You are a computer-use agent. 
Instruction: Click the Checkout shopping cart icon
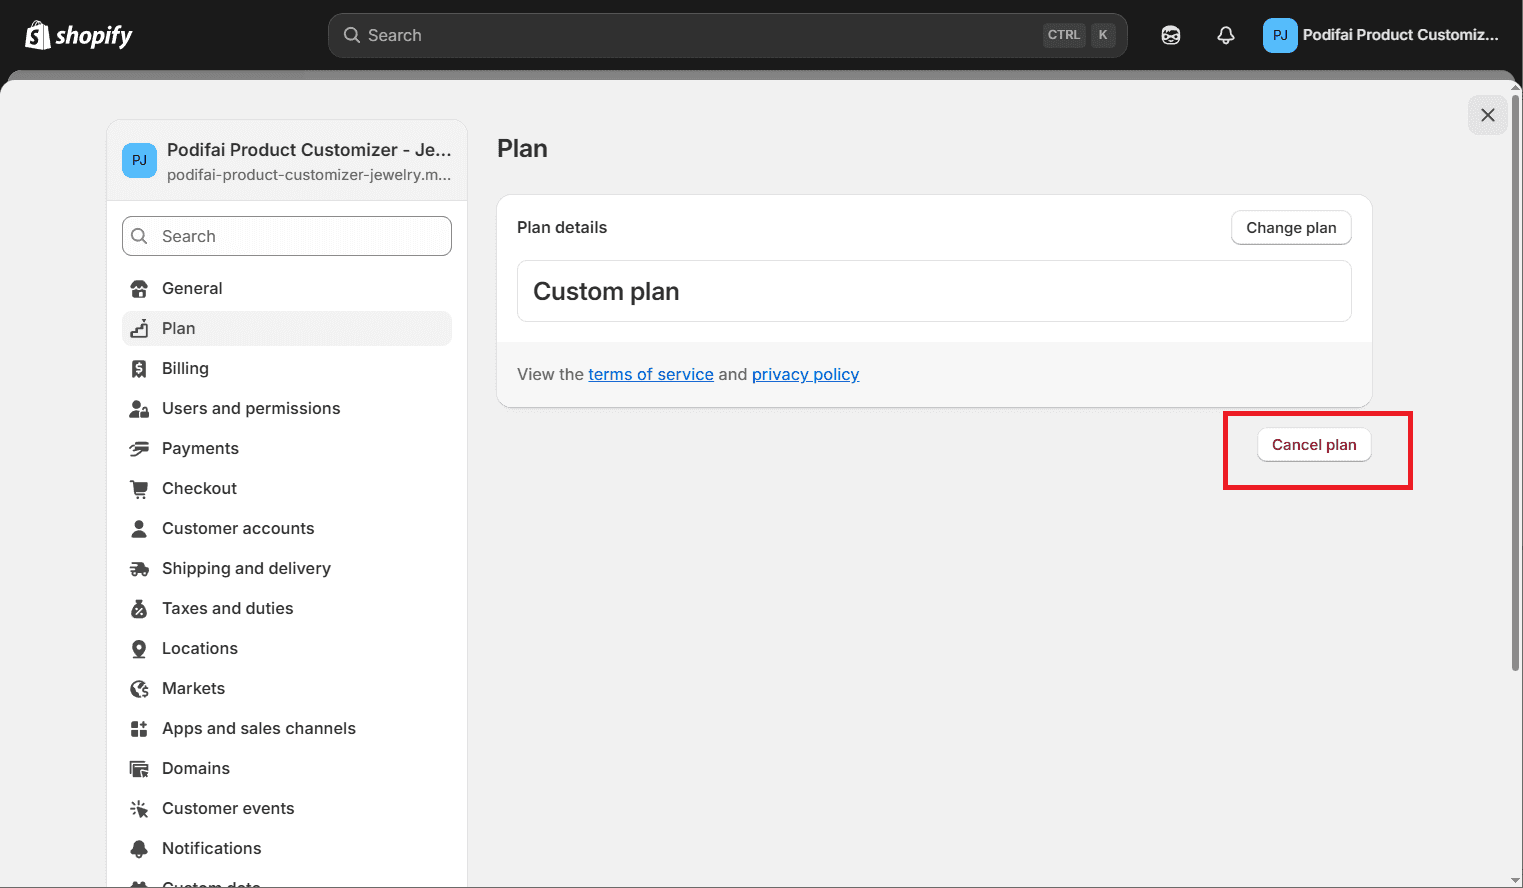pyautogui.click(x=139, y=488)
